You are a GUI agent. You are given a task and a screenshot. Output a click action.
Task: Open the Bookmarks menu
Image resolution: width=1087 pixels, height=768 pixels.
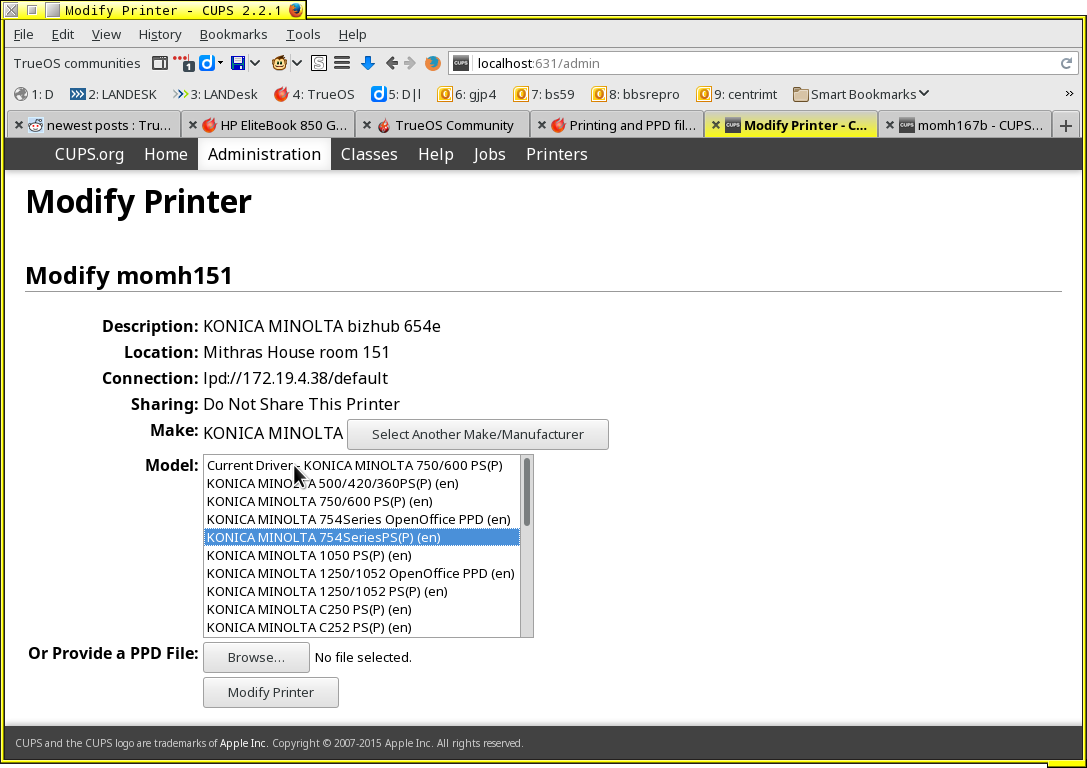click(x=234, y=34)
